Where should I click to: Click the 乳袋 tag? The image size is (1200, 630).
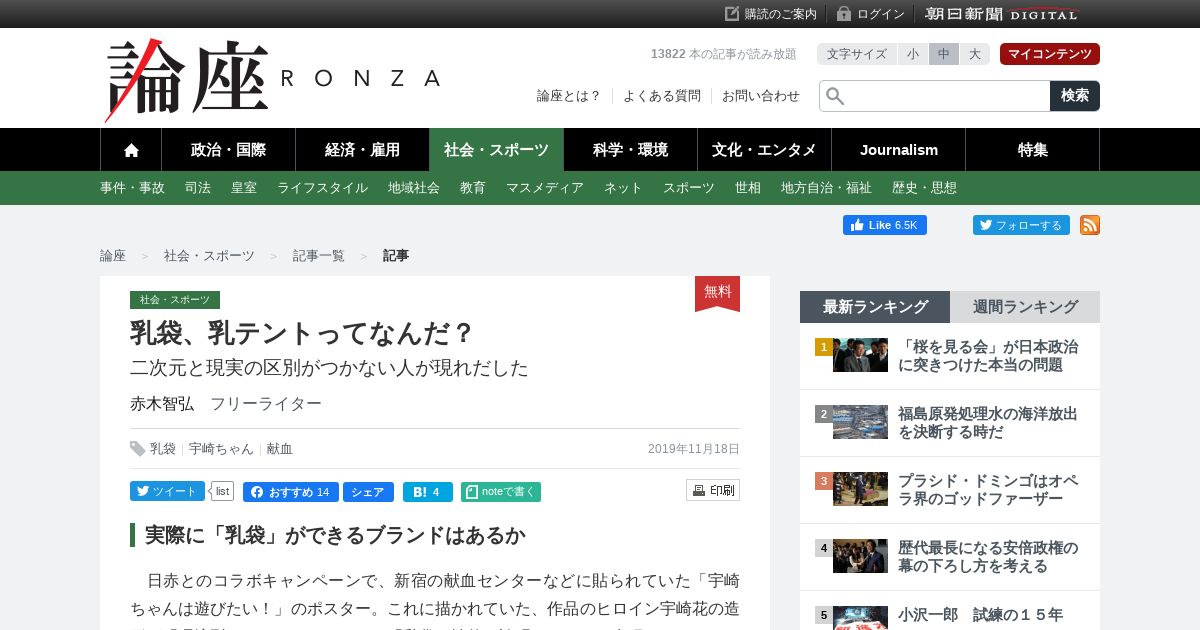163,449
